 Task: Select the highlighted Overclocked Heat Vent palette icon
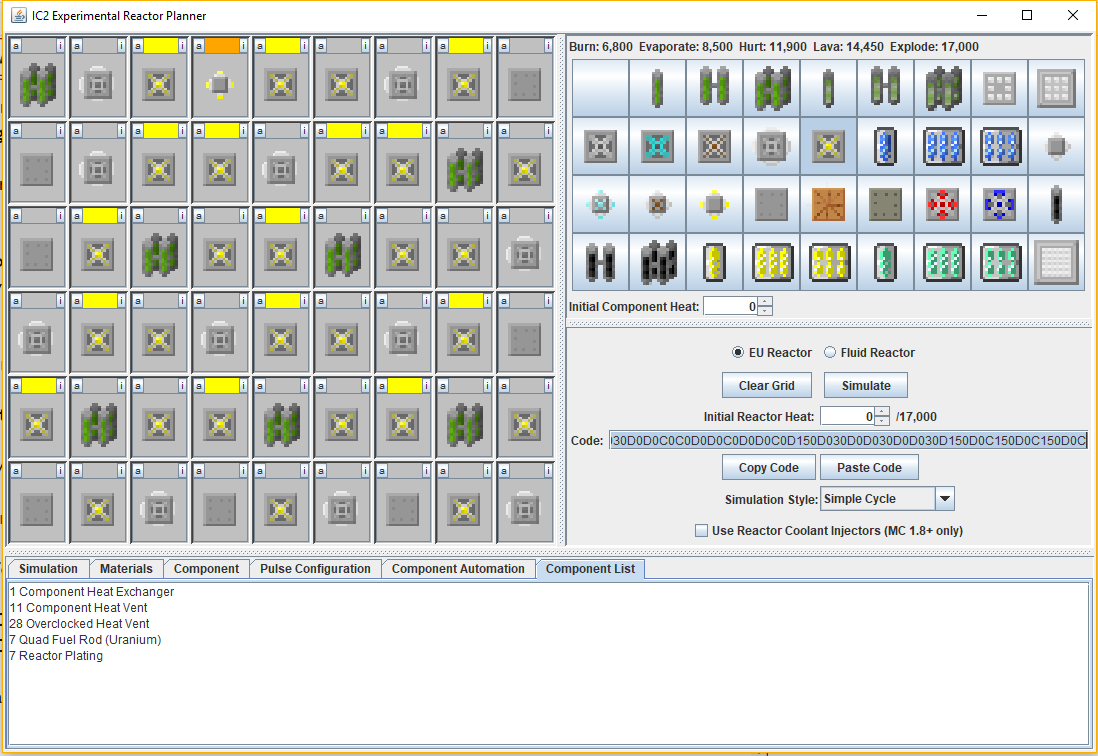pyautogui.click(x=828, y=146)
